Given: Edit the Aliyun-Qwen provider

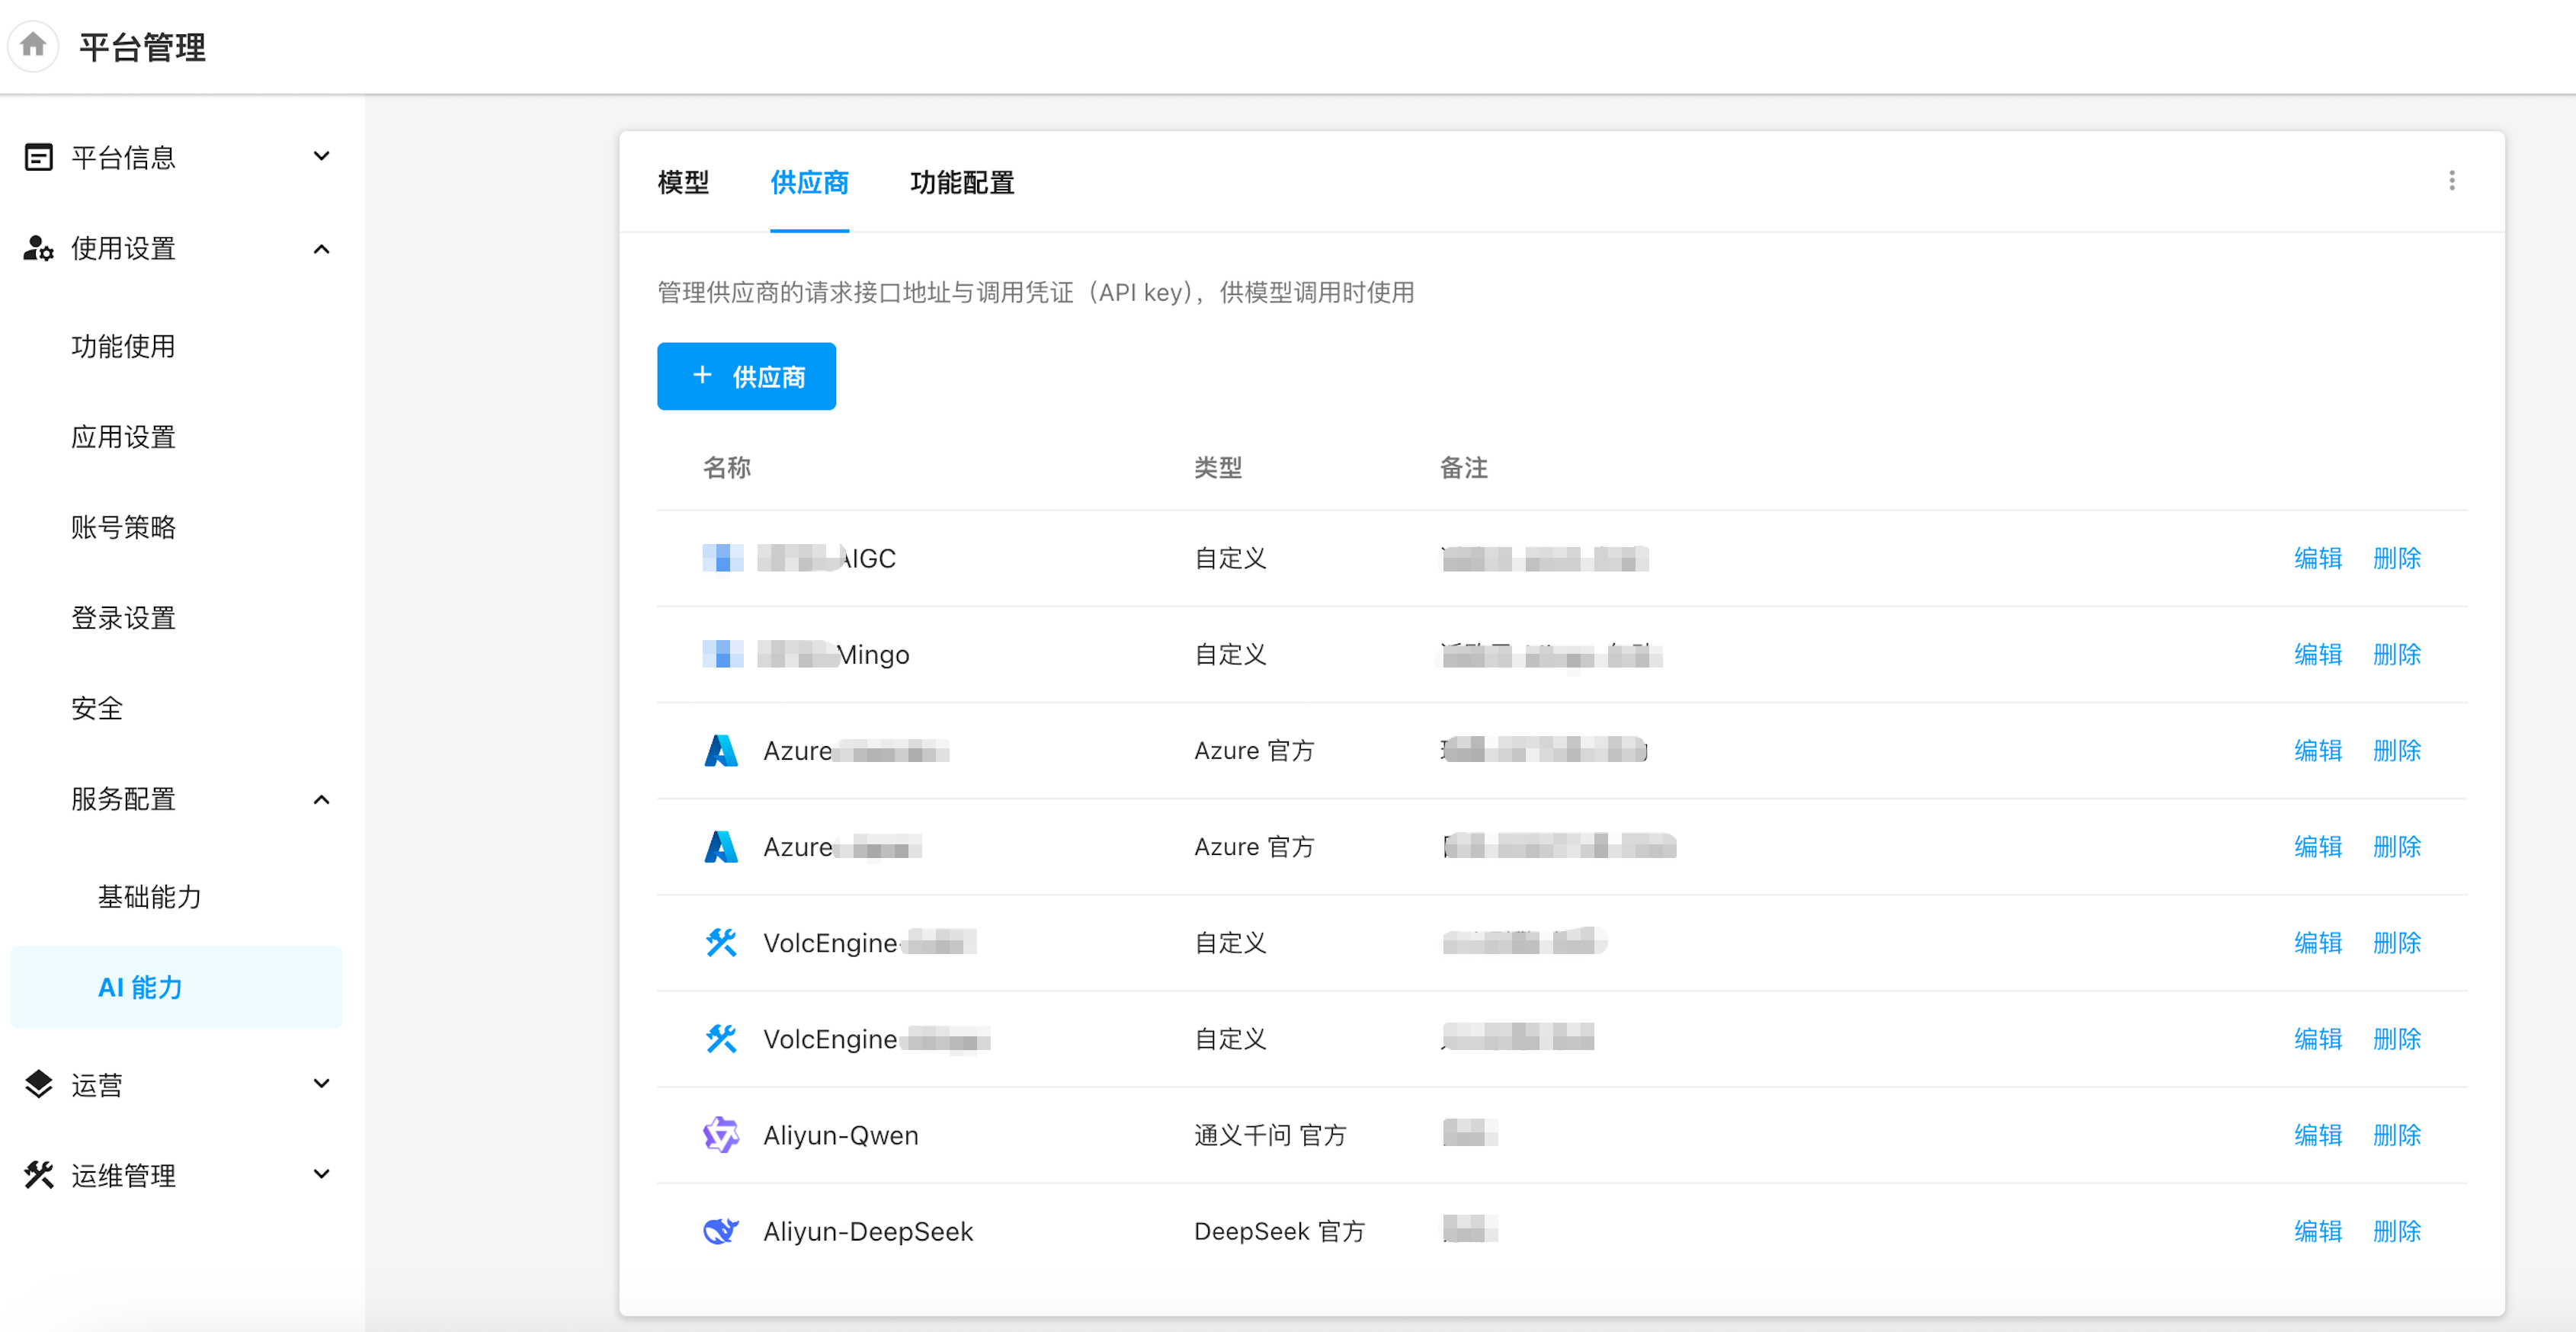Looking at the screenshot, I should (x=2317, y=1135).
